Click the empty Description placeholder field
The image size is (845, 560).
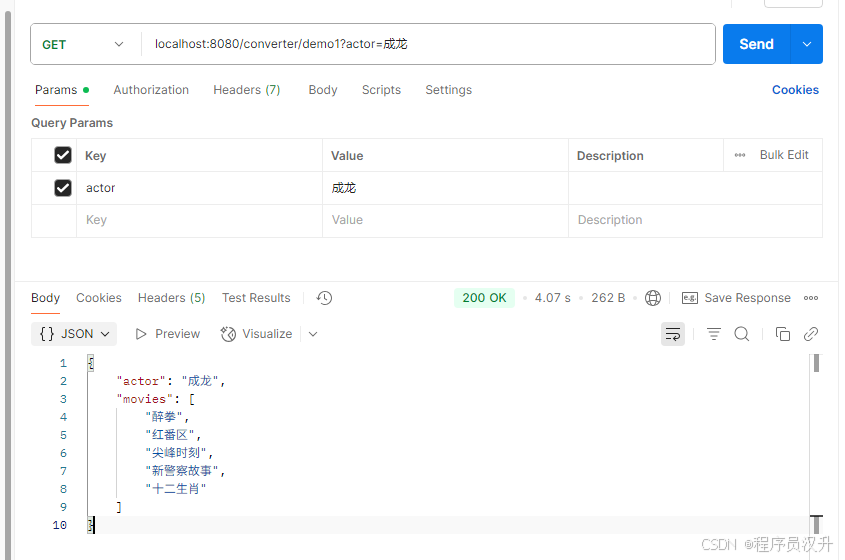[x=695, y=220]
